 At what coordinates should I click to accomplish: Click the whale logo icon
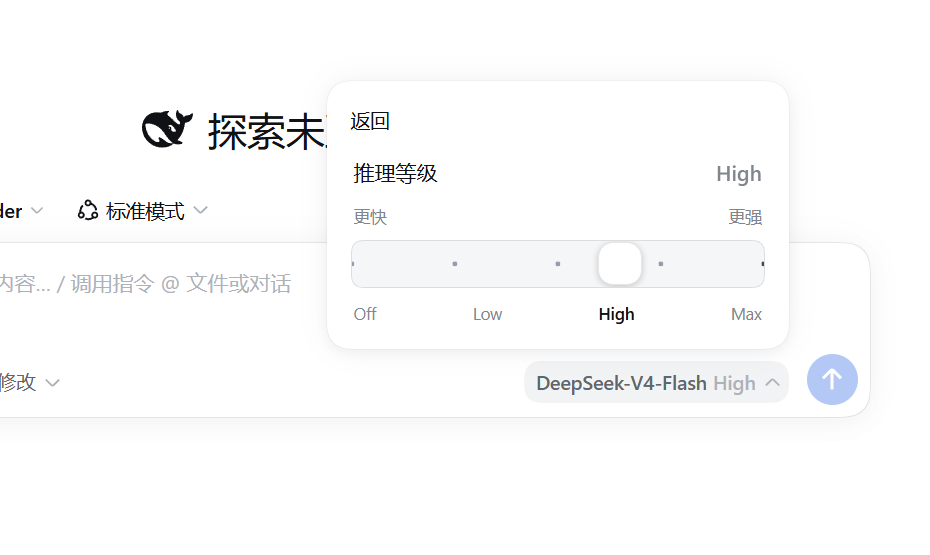tap(167, 129)
